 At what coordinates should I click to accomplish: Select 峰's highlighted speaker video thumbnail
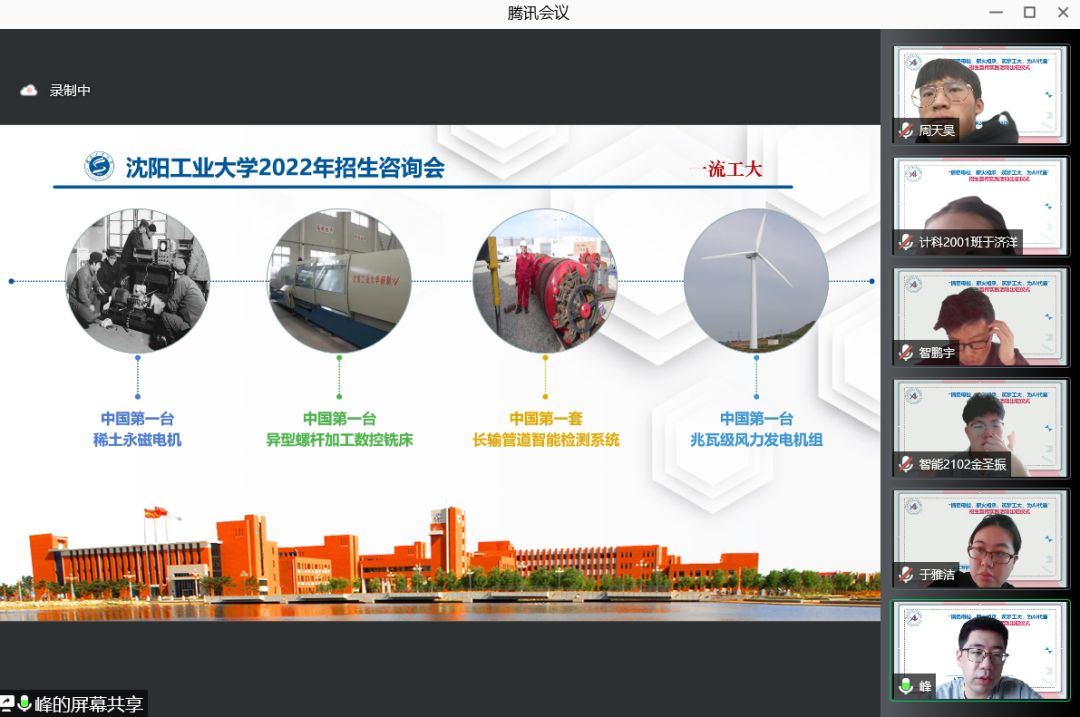point(981,650)
